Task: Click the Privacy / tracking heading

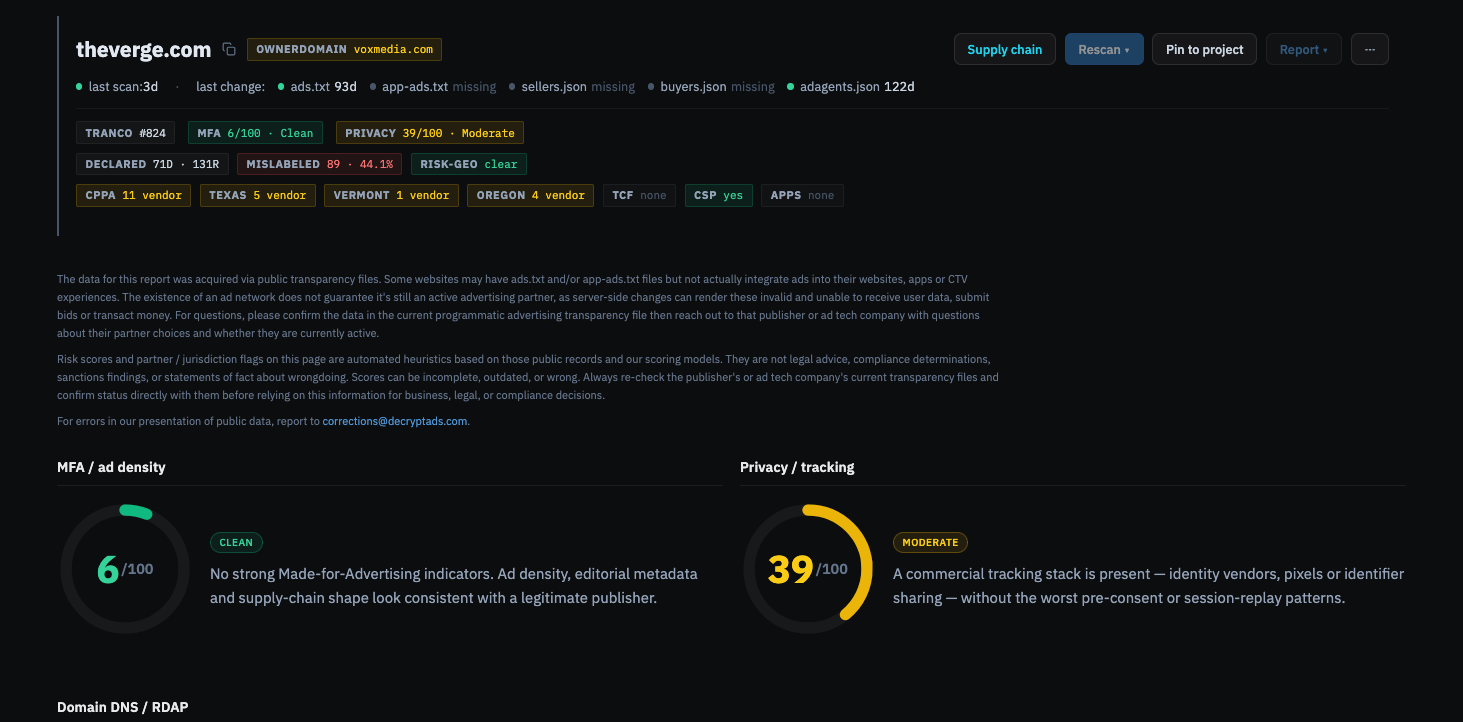Action: (x=797, y=467)
